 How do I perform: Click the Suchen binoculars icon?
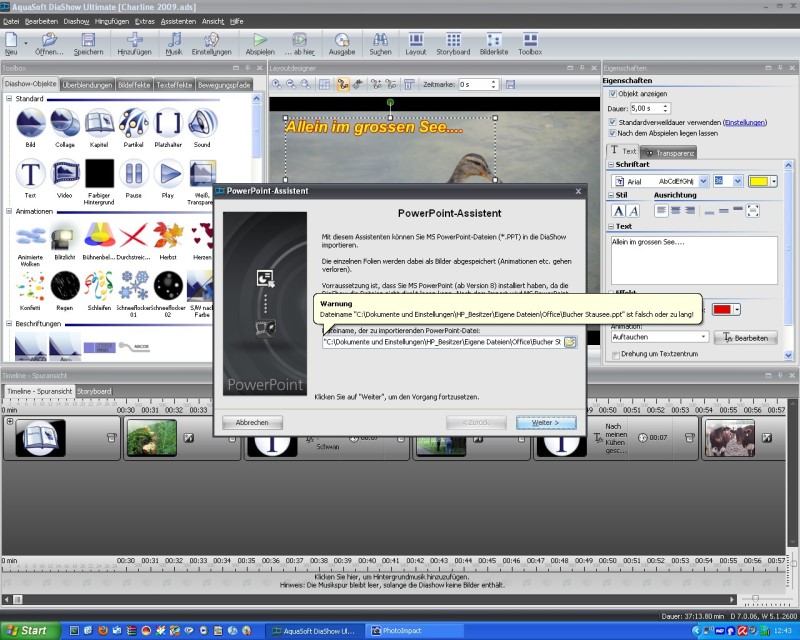tap(380, 40)
